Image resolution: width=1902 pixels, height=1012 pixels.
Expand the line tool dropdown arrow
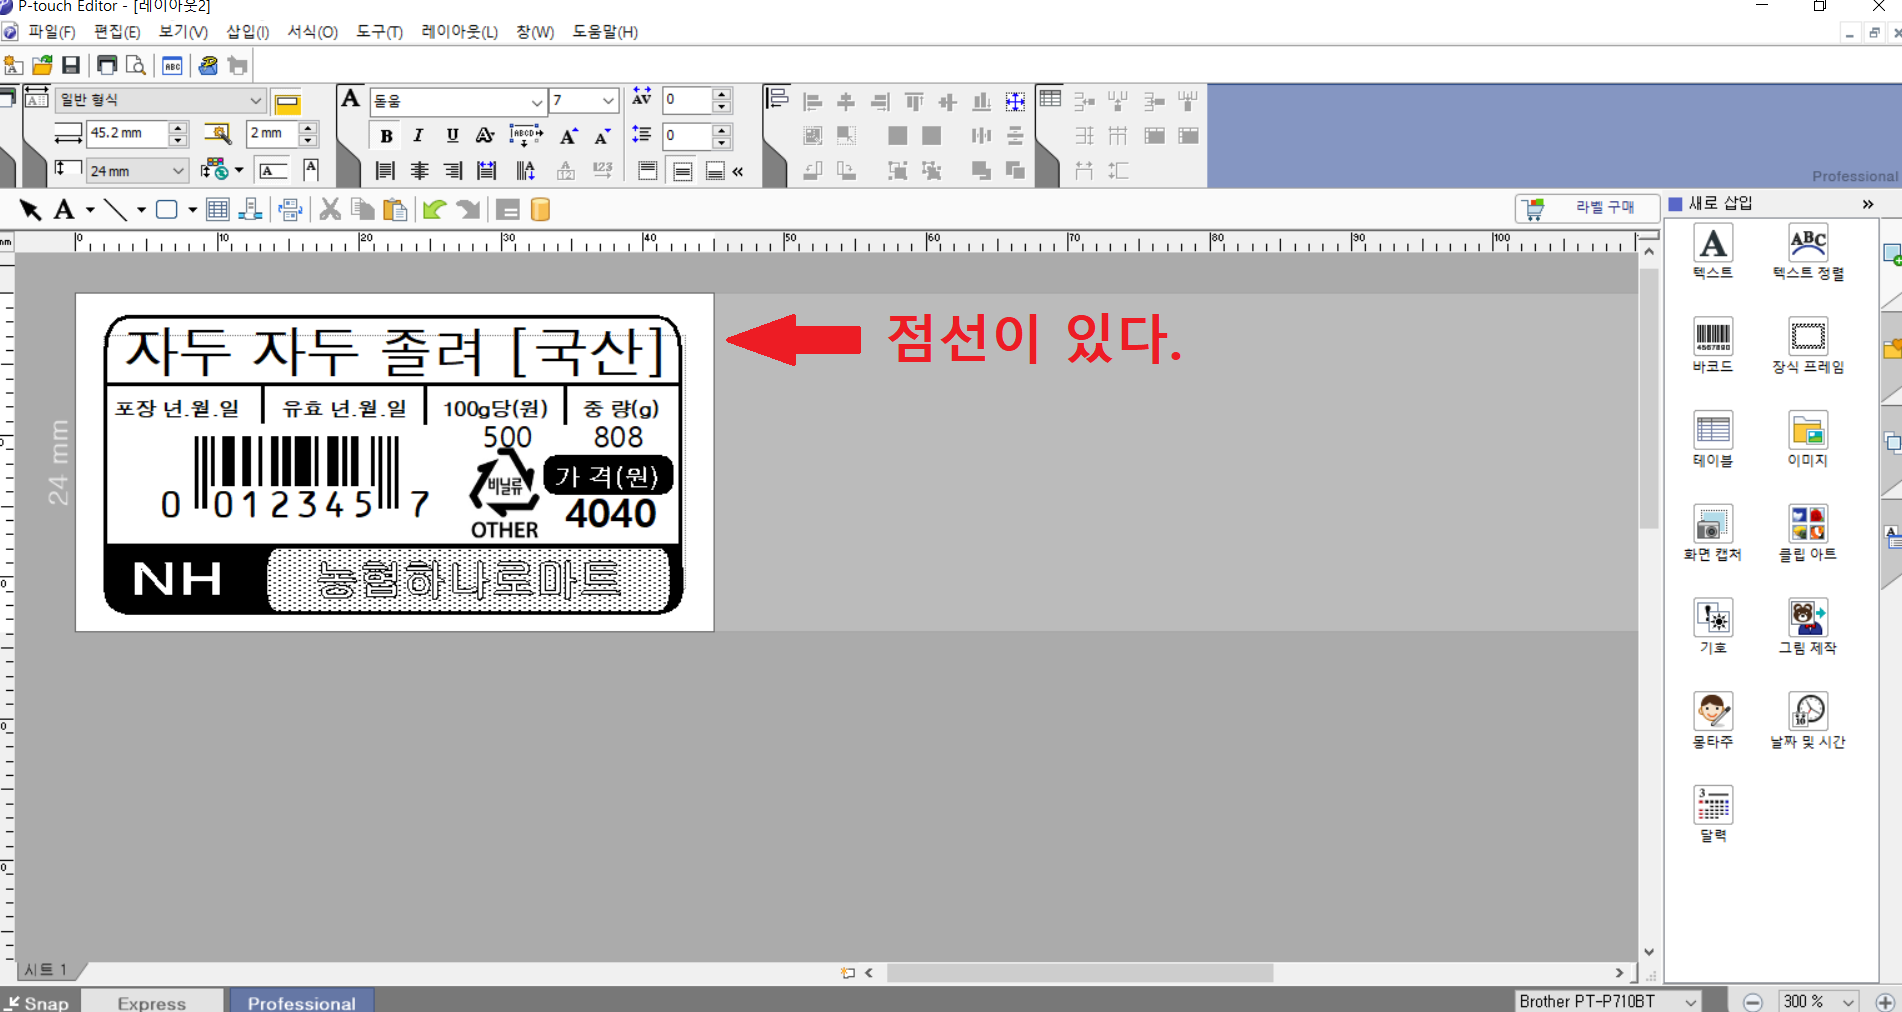click(141, 210)
